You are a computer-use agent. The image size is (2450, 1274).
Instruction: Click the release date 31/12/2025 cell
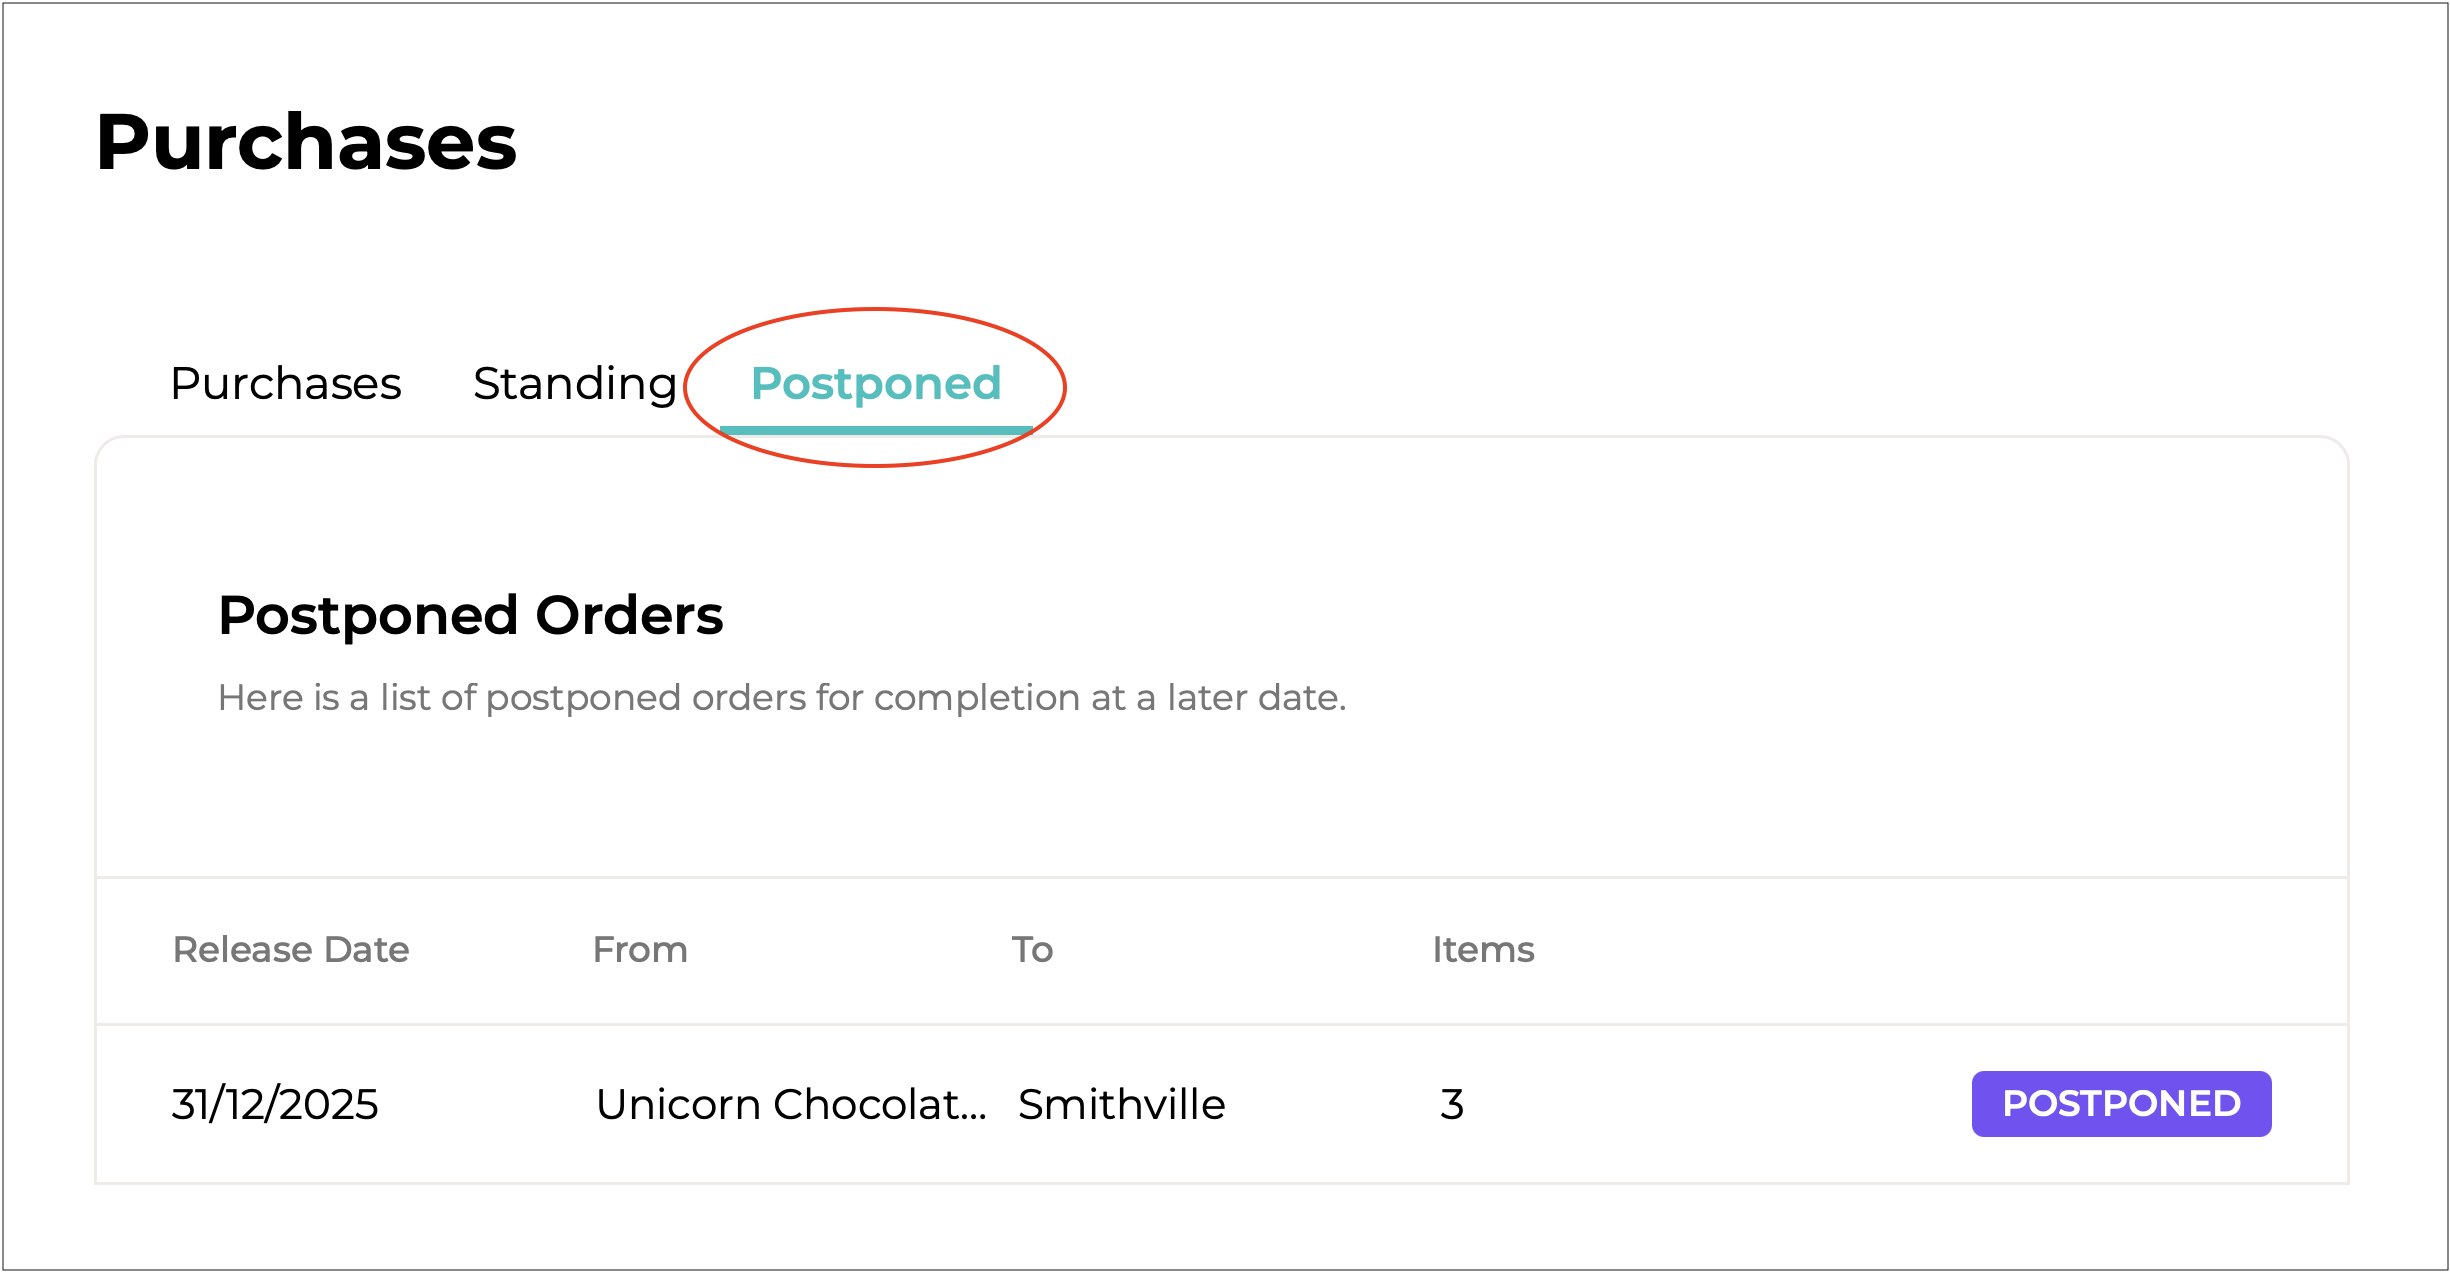point(275,1105)
